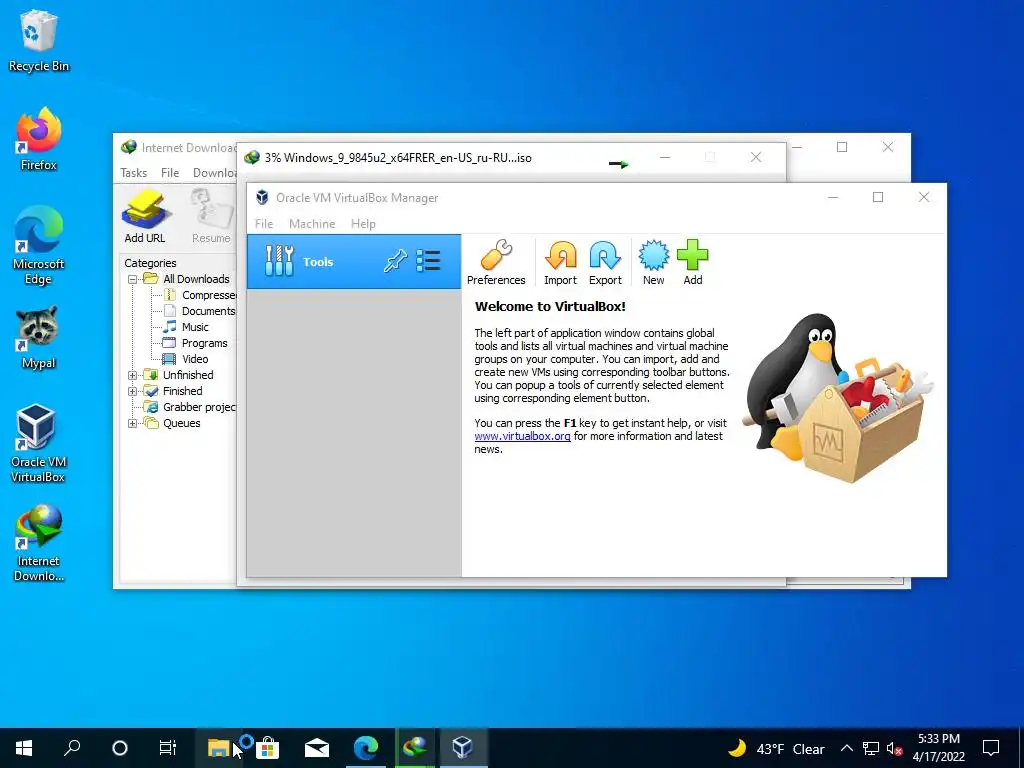
Task: Follow the www.virtualbox.org link
Action: pos(522,436)
